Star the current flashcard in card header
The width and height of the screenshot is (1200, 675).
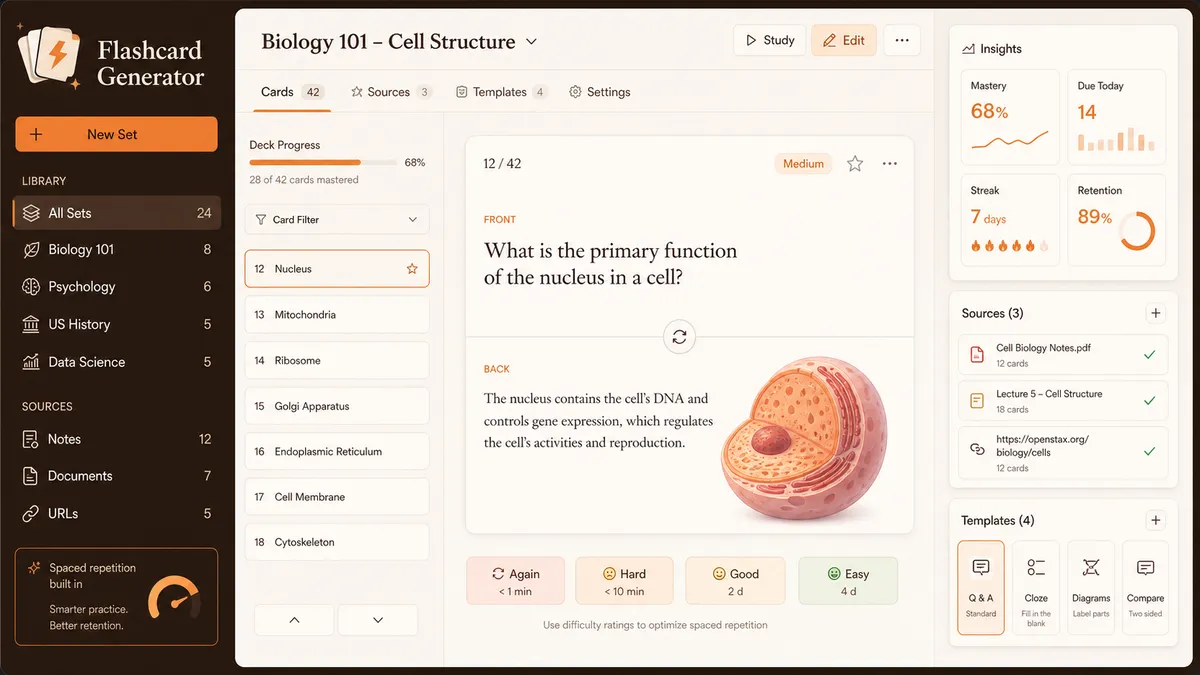tap(855, 164)
